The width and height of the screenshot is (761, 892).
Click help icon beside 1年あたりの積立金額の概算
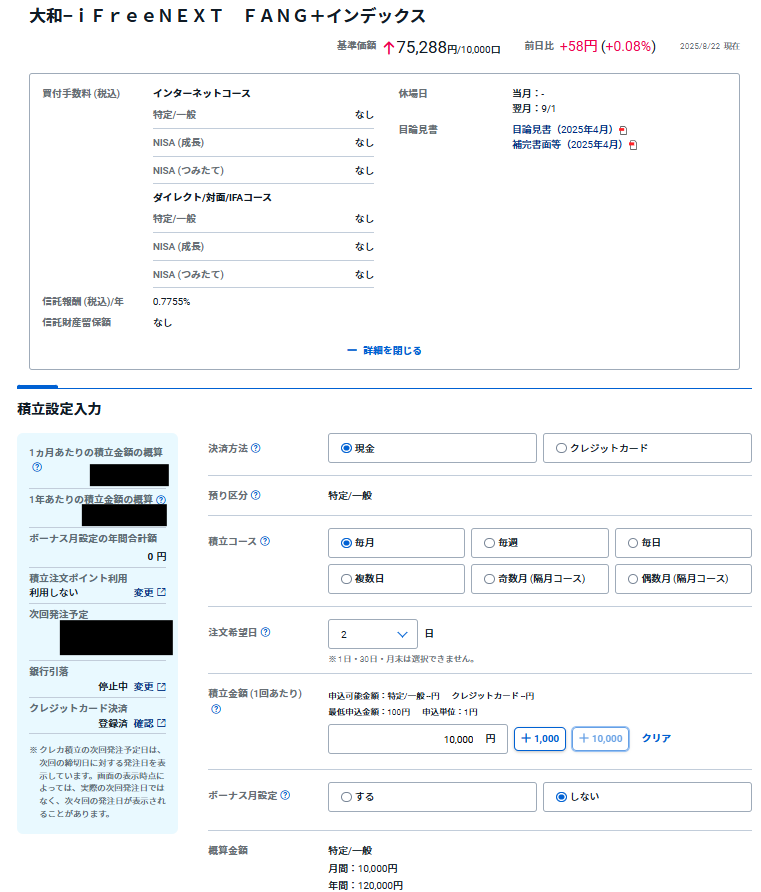click(x=161, y=499)
